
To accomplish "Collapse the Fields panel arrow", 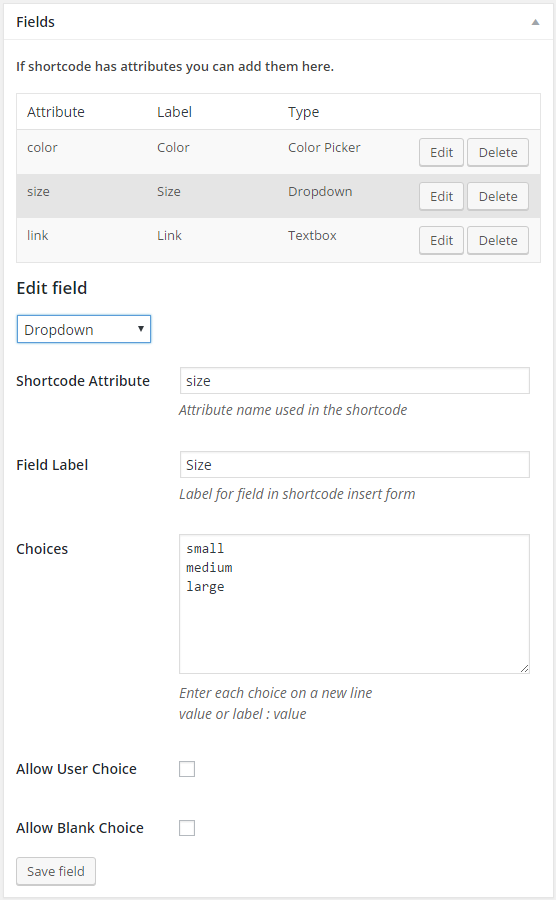I will pyautogui.click(x=535, y=22).
